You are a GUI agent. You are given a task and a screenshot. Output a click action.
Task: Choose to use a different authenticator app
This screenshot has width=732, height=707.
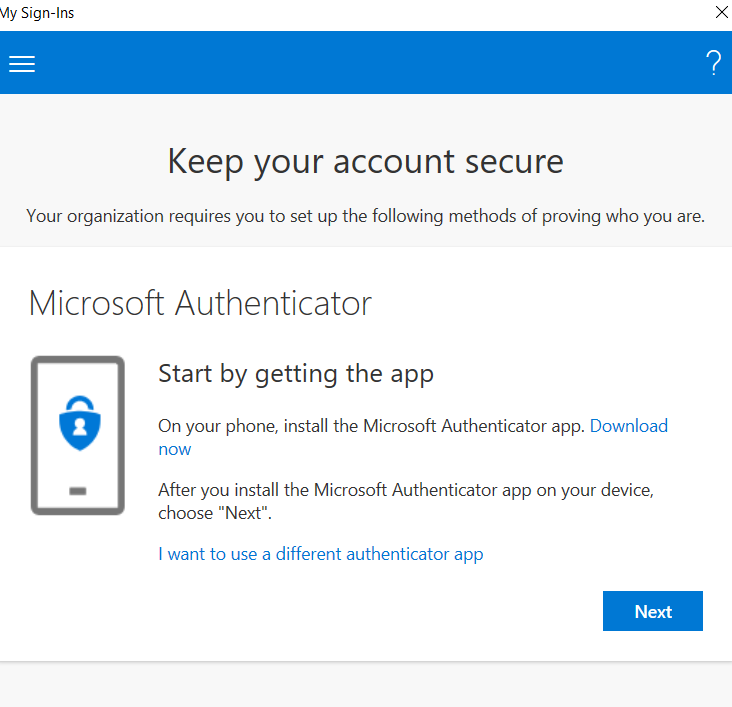point(320,554)
